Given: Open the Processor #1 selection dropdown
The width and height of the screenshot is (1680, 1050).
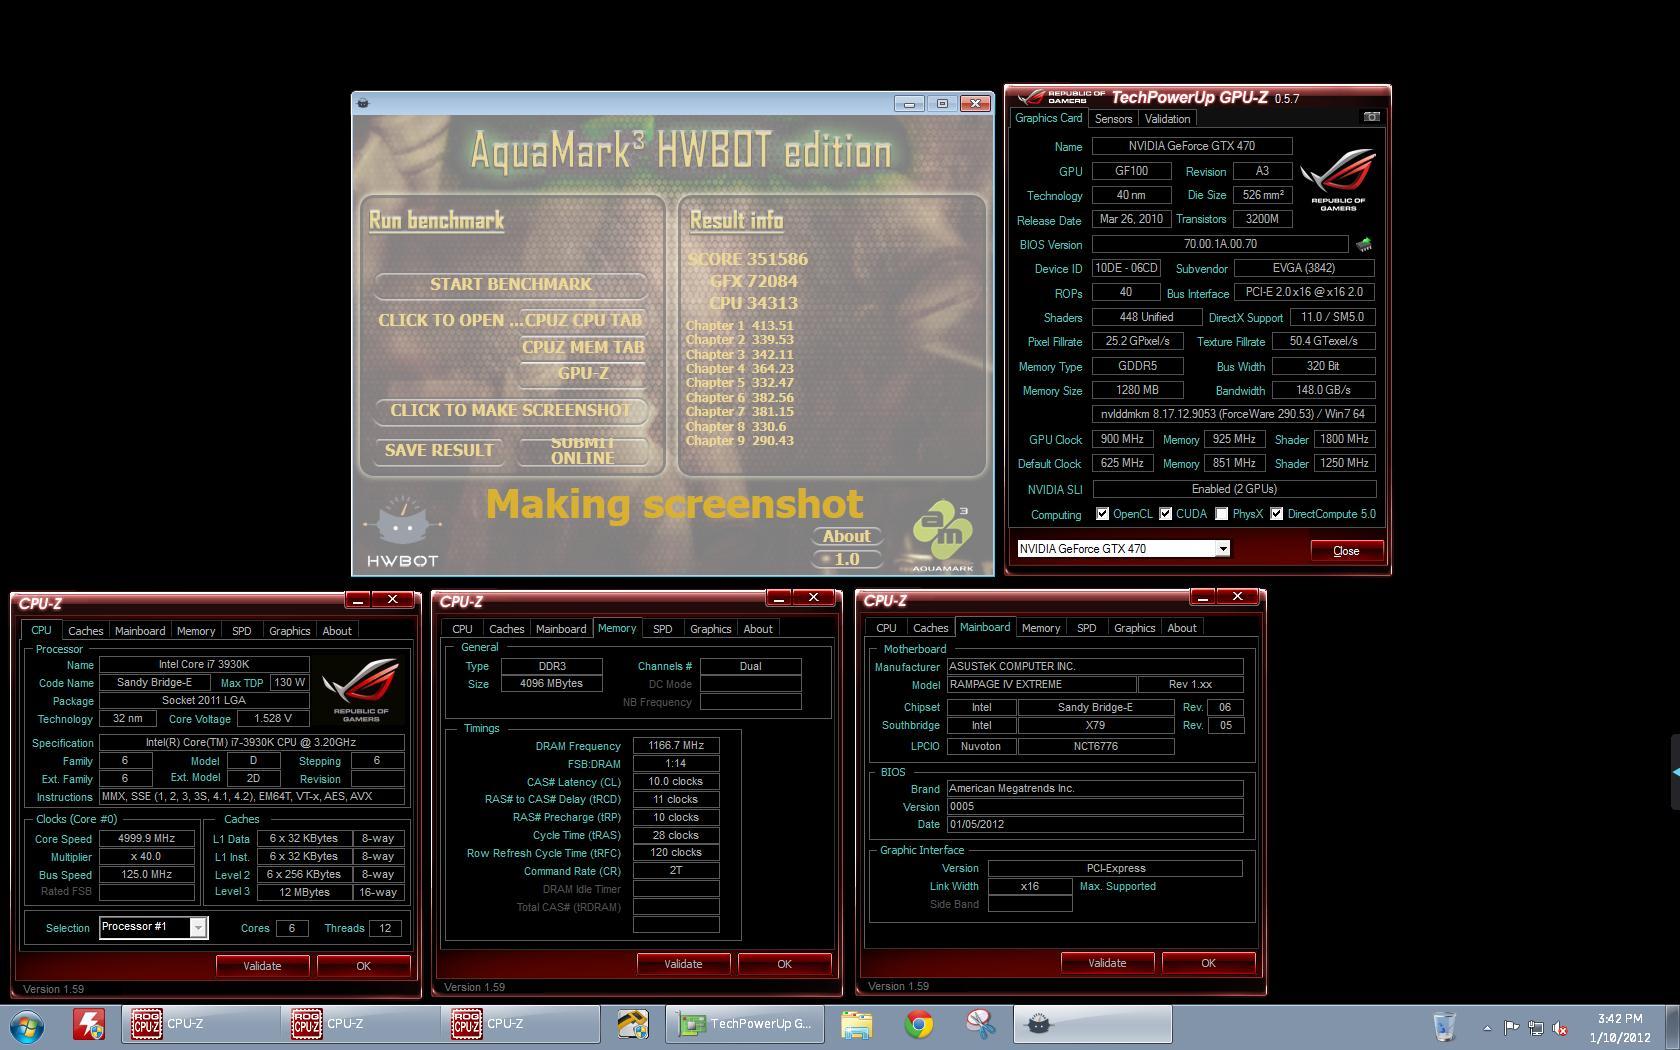Looking at the screenshot, I should (198, 928).
